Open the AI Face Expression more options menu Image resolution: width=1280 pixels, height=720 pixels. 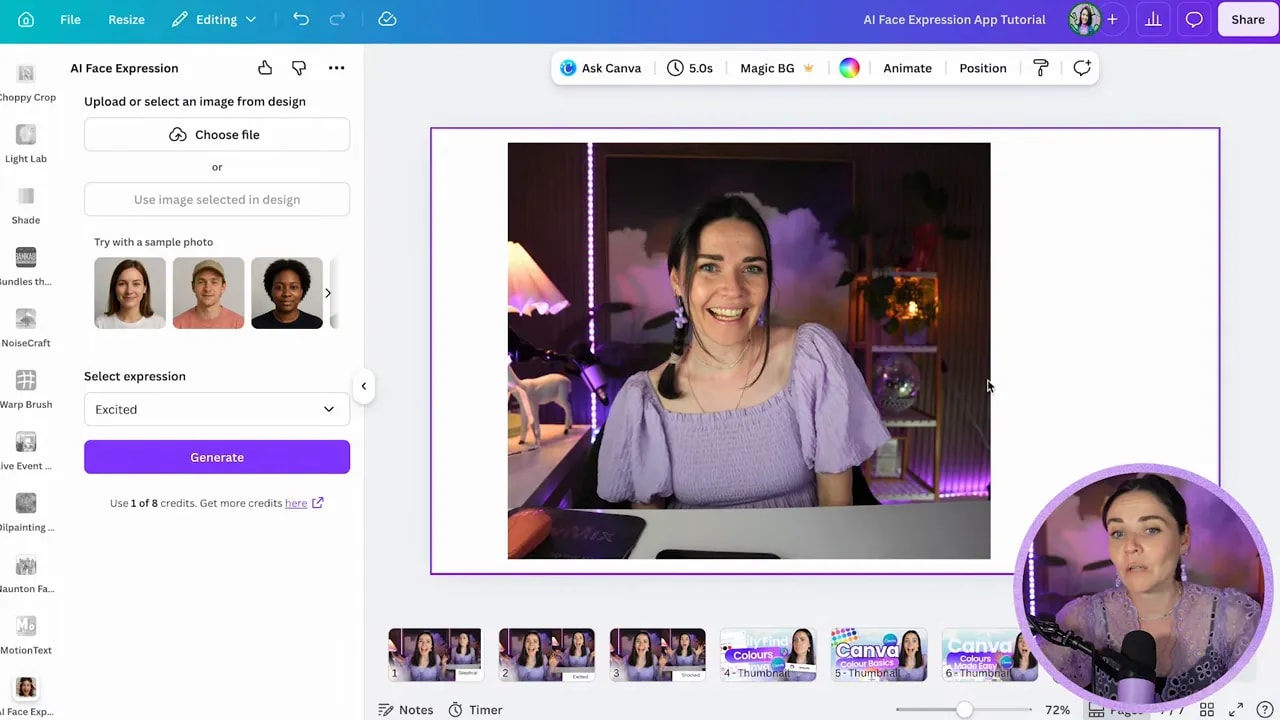(337, 68)
